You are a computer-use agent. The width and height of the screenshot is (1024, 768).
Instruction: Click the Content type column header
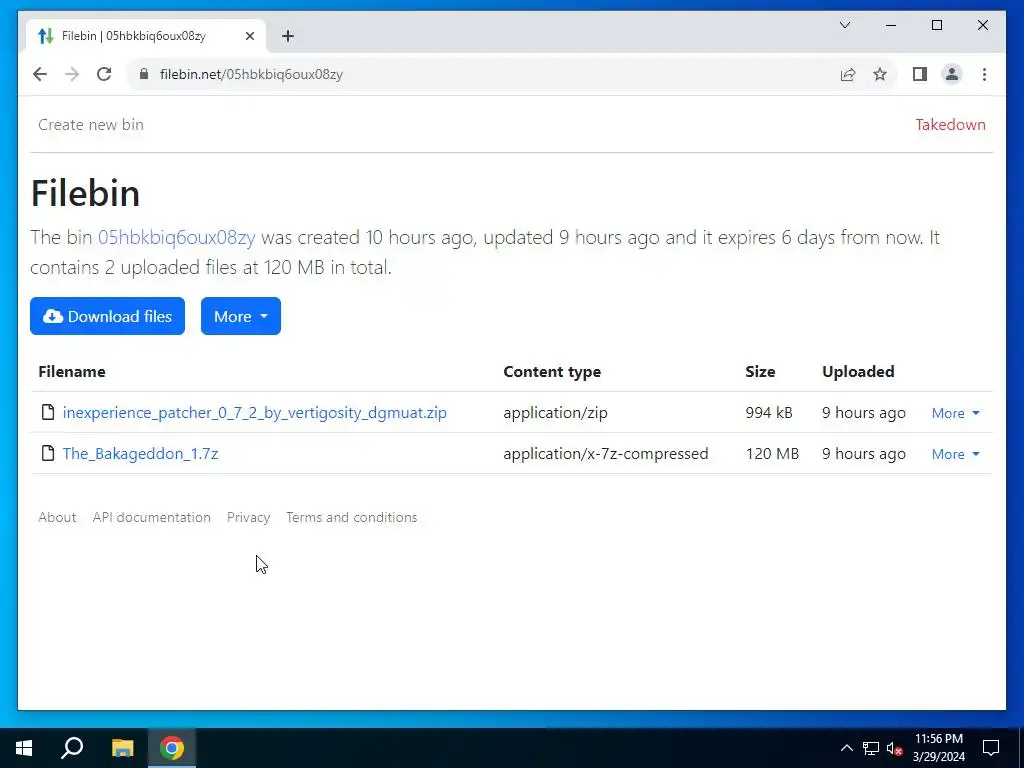(552, 372)
